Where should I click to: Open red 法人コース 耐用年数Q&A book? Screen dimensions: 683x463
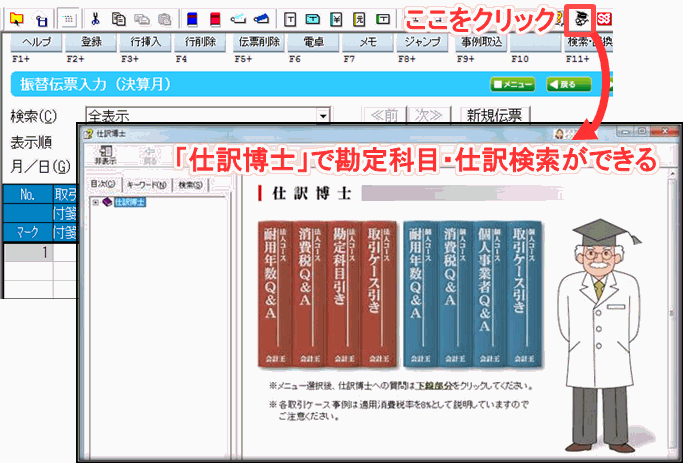(275, 294)
